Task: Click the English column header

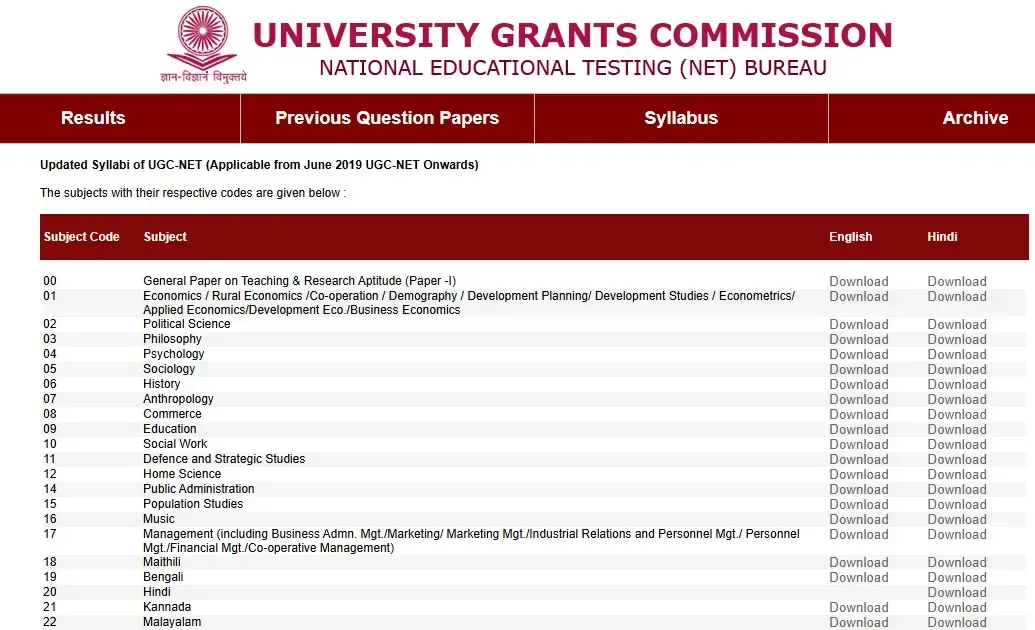Action: pos(851,237)
